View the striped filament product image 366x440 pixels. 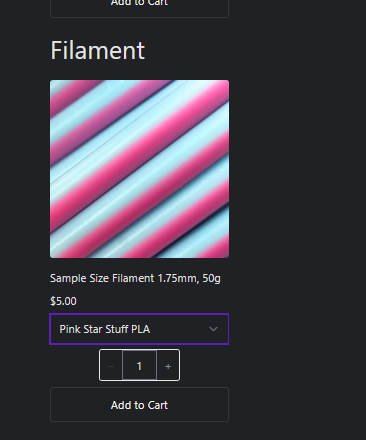[139, 169]
